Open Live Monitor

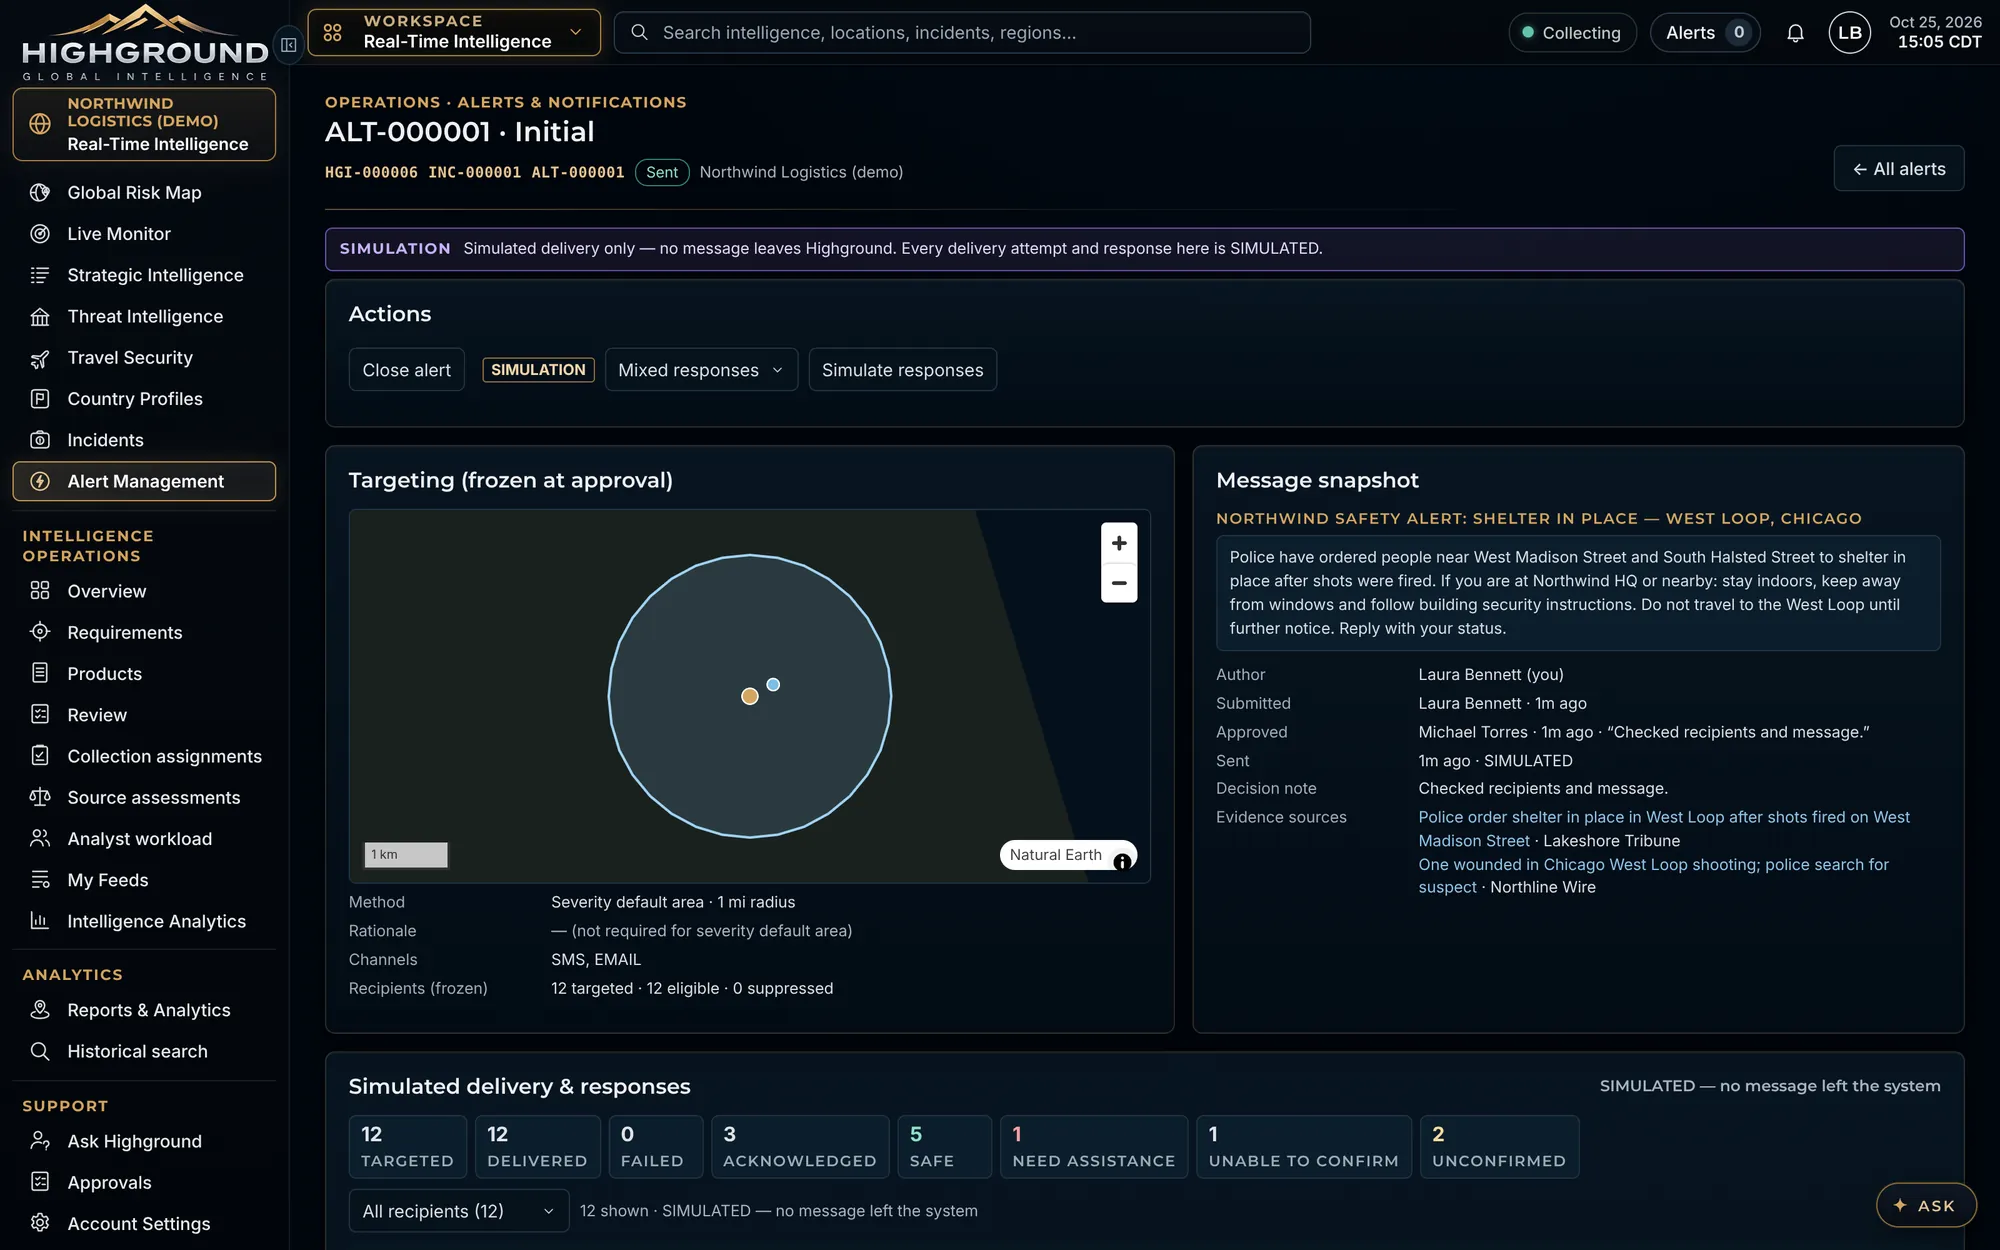point(144,234)
